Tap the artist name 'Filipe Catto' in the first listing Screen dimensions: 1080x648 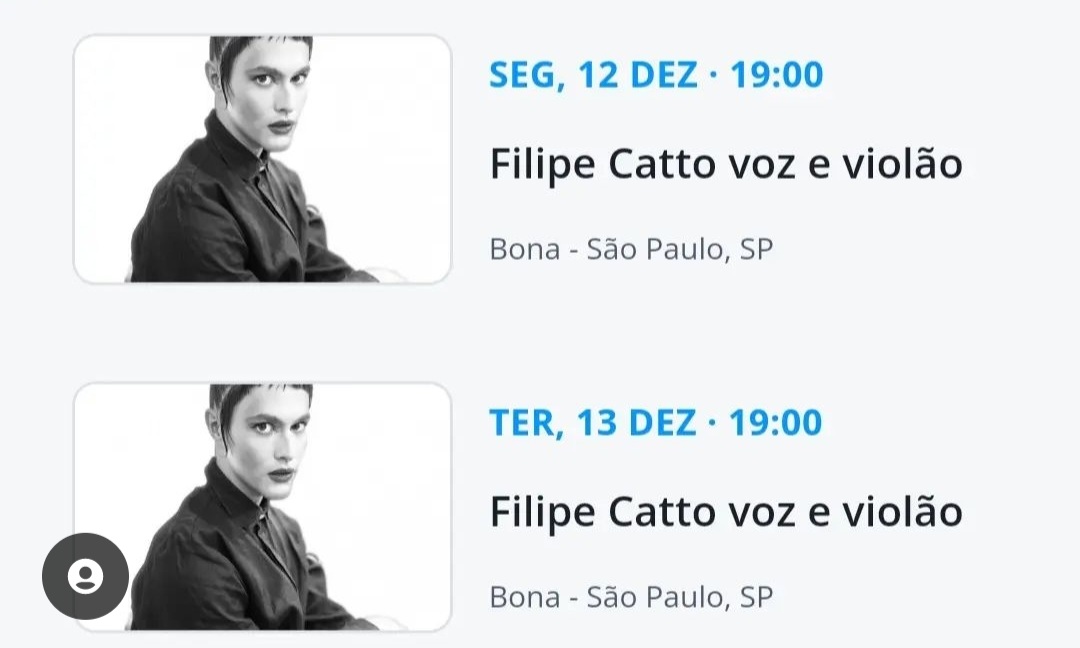[598, 164]
